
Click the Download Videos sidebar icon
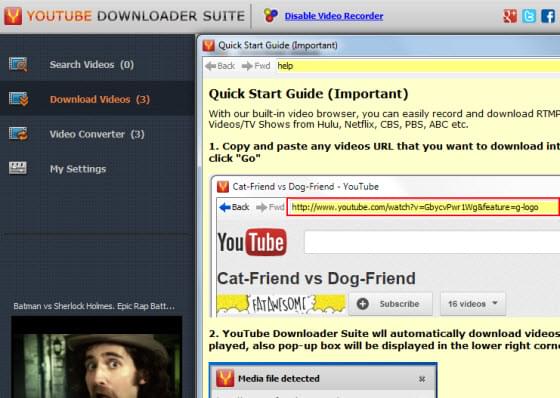[x=18, y=99]
